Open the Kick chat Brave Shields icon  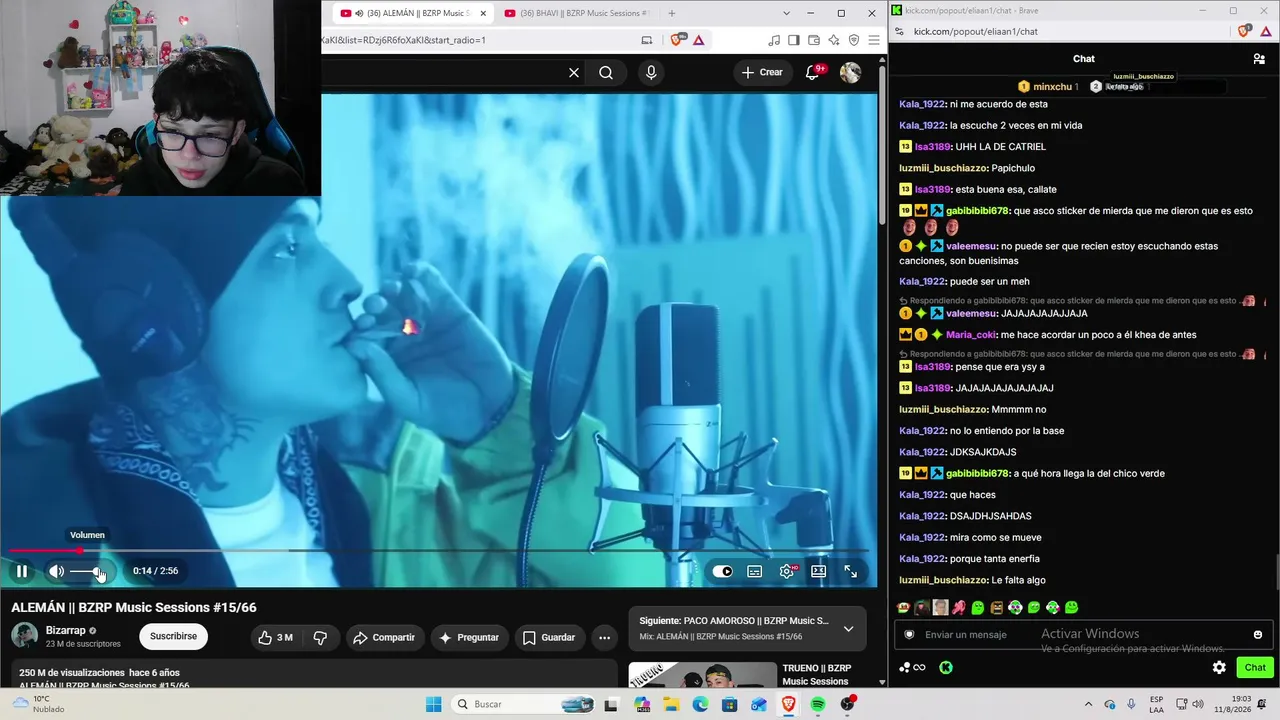(1244, 31)
